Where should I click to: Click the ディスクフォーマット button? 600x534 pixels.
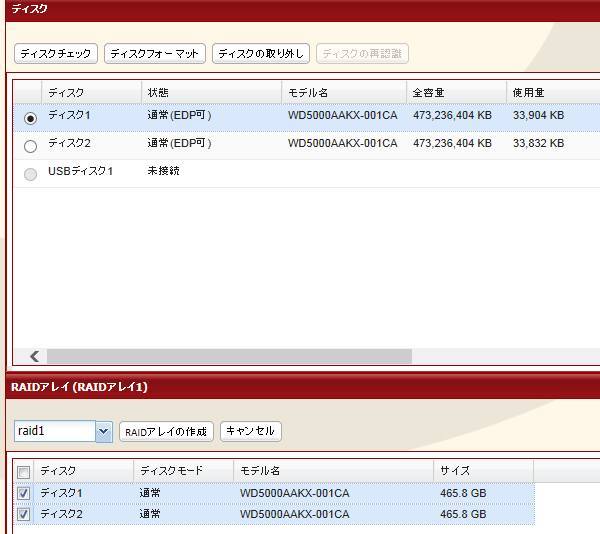pyautogui.click(x=154, y=54)
